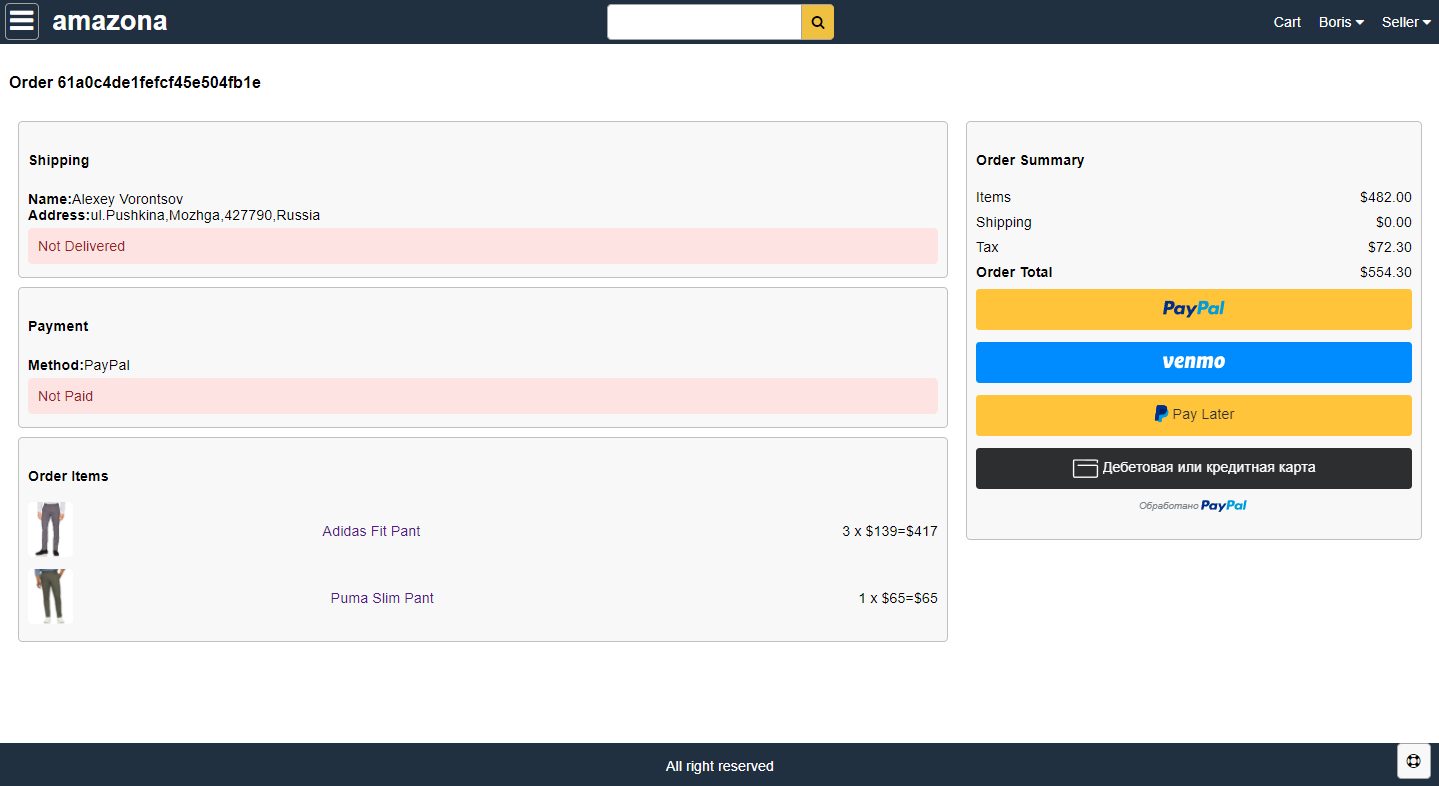Image resolution: width=1439 pixels, height=786 pixels.
Task: Open the Cart page
Action: (x=1287, y=22)
